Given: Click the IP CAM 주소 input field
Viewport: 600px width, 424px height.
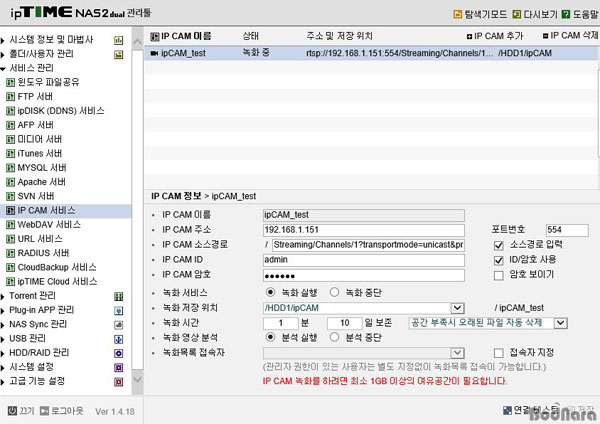Looking at the screenshot, I should pos(362,230).
